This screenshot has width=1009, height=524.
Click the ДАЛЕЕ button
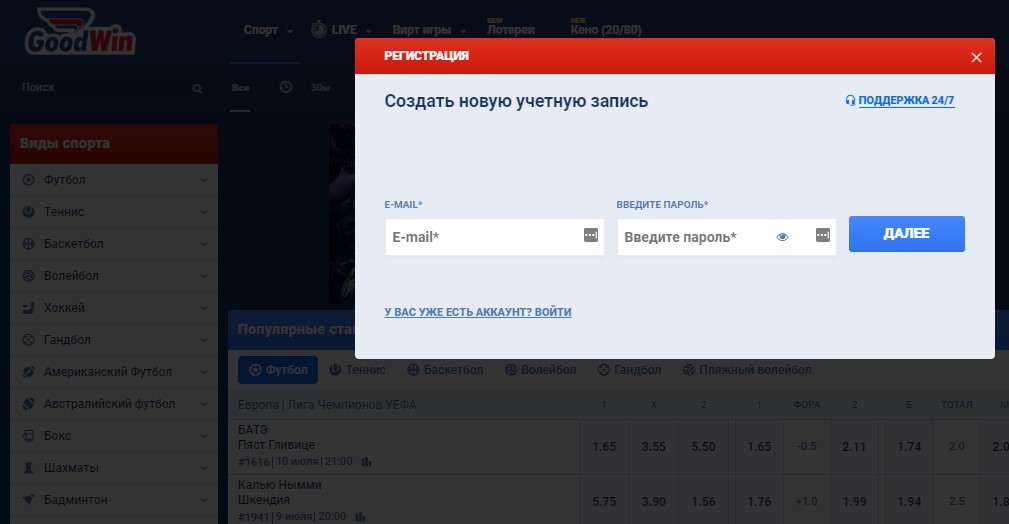(906, 234)
